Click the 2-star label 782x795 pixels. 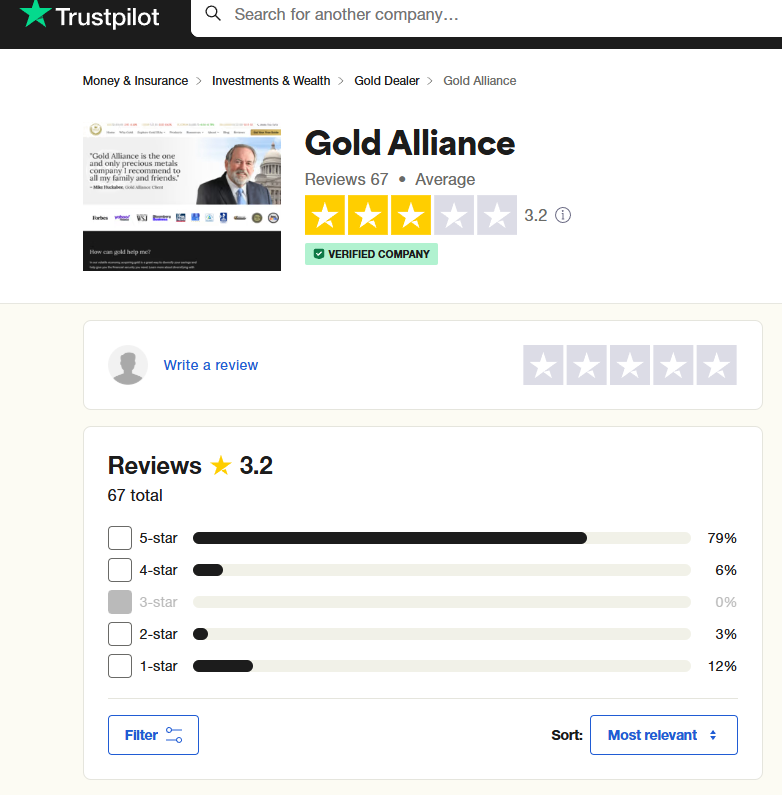coord(158,634)
